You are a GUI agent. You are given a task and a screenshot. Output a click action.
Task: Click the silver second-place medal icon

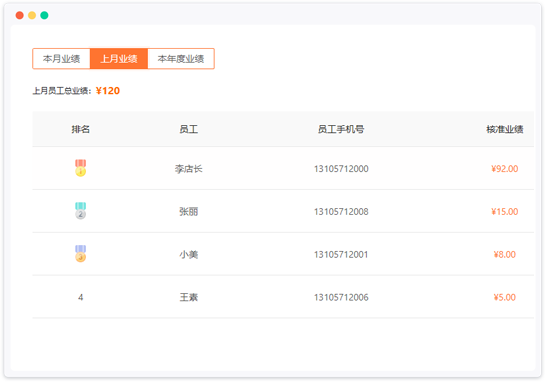81,211
